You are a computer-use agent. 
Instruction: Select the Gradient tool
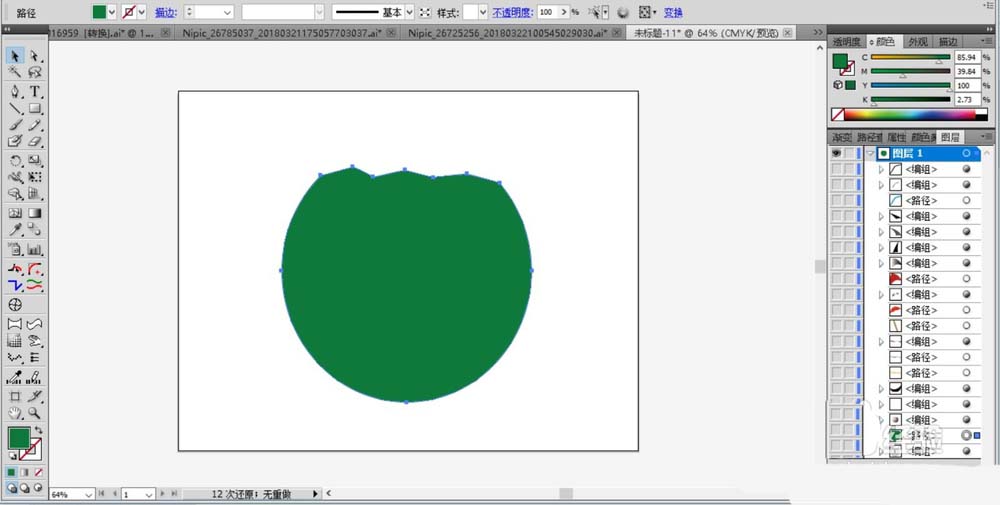[35, 213]
